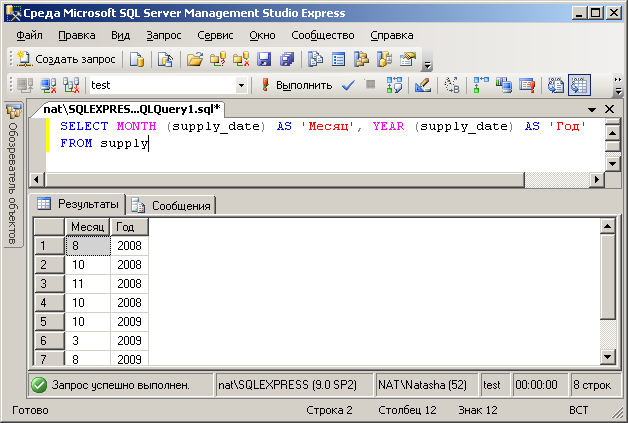Image resolution: width=628 pixels, height=423 pixels.
Task: Select the select-all corner cell of grid
Action: coord(49,227)
